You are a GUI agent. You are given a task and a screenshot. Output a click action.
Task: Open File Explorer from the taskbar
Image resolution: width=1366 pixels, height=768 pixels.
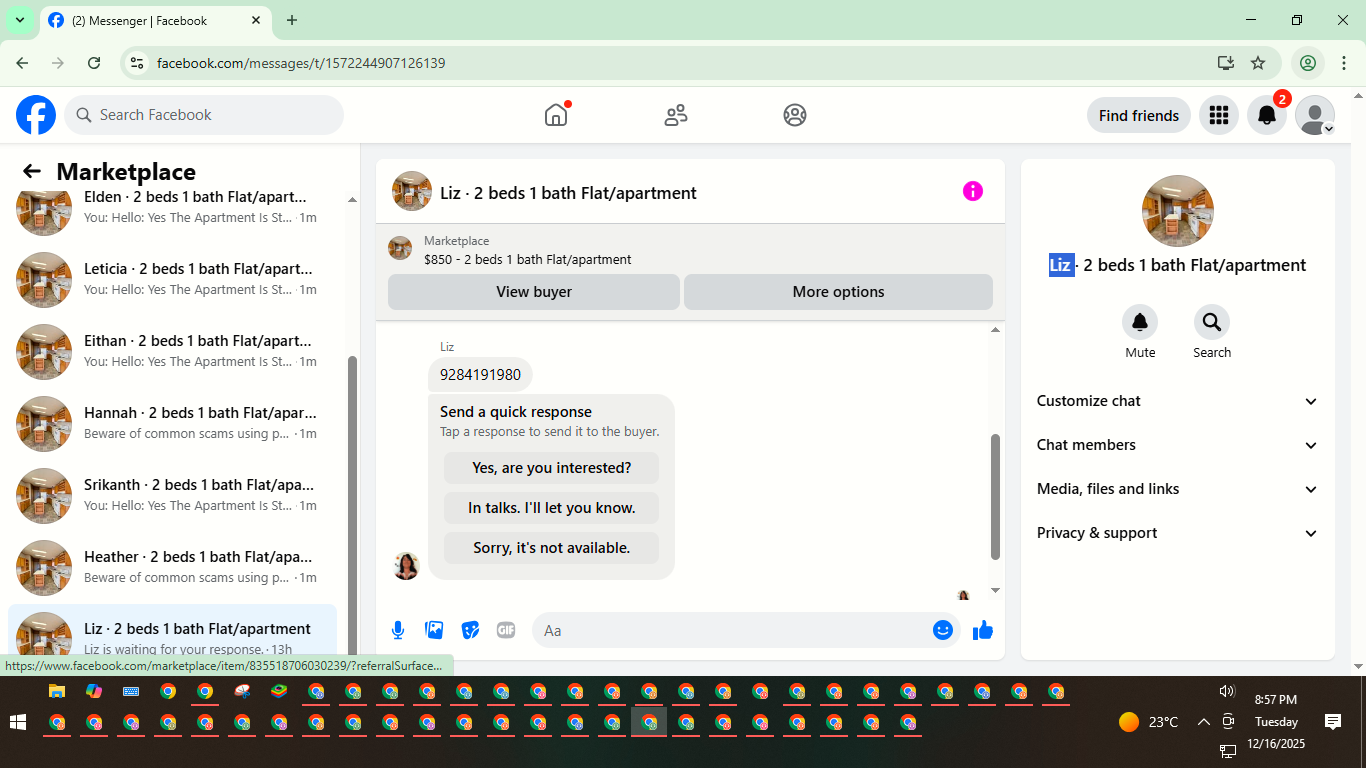point(57,691)
